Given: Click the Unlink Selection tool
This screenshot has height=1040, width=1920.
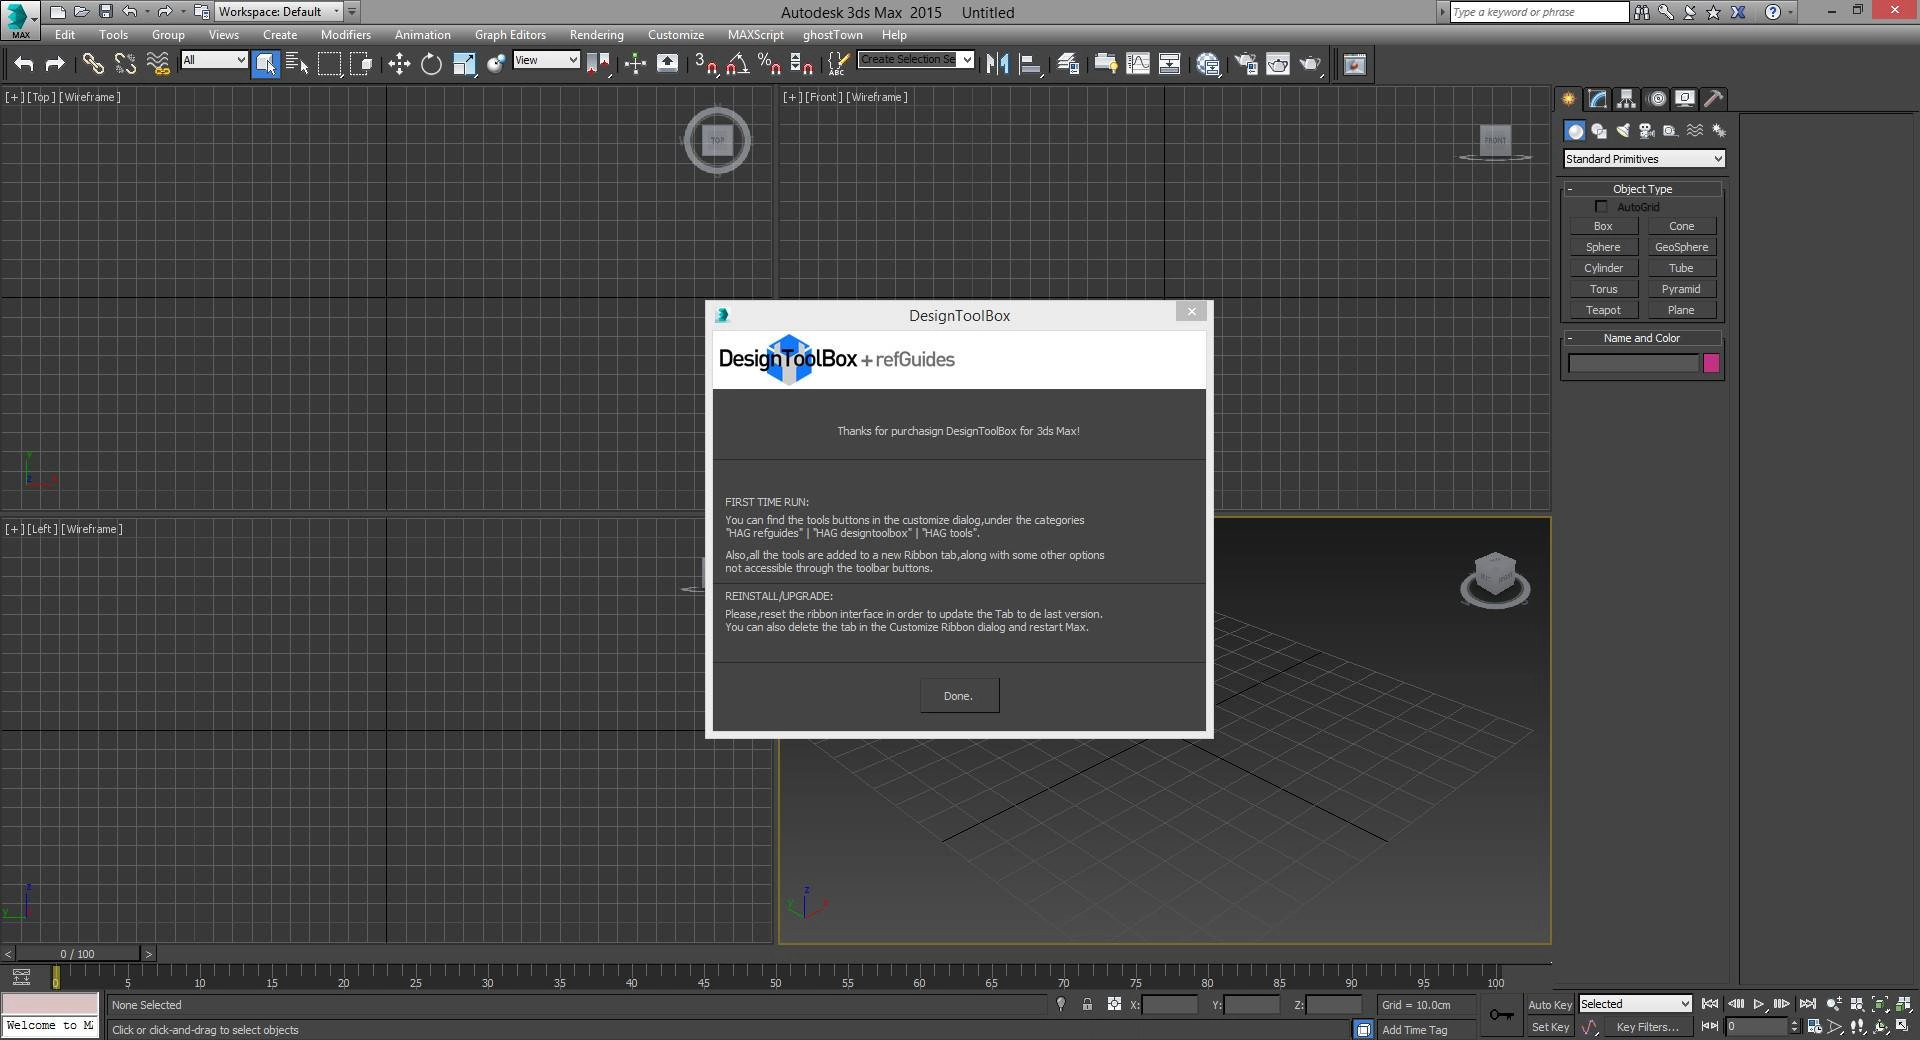Looking at the screenshot, I should (x=125, y=64).
